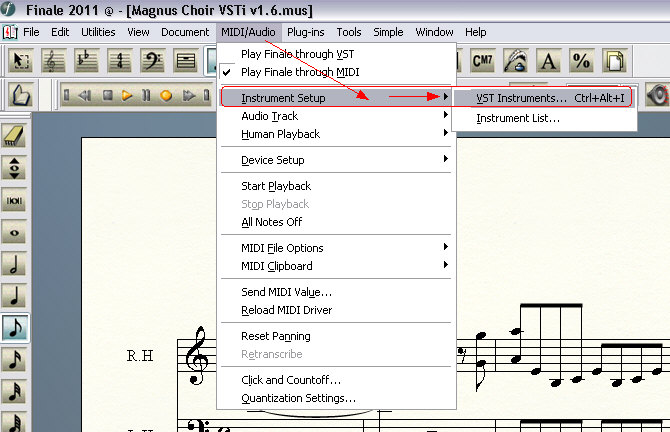Select the Resize tool percent icon
Viewport: 670px width, 432px height.
pyautogui.click(x=582, y=61)
